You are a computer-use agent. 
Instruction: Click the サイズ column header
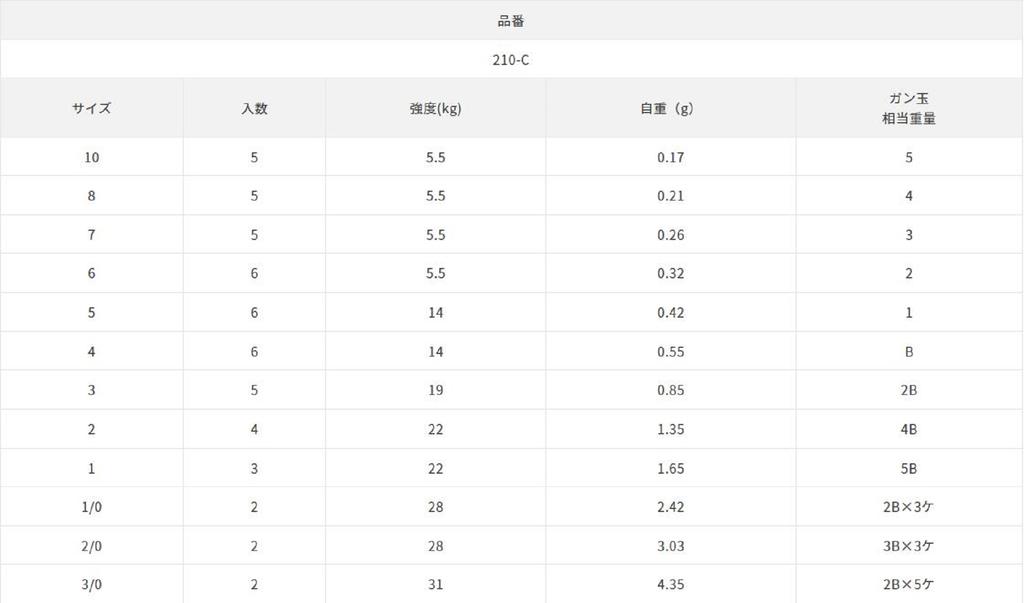coord(91,109)
